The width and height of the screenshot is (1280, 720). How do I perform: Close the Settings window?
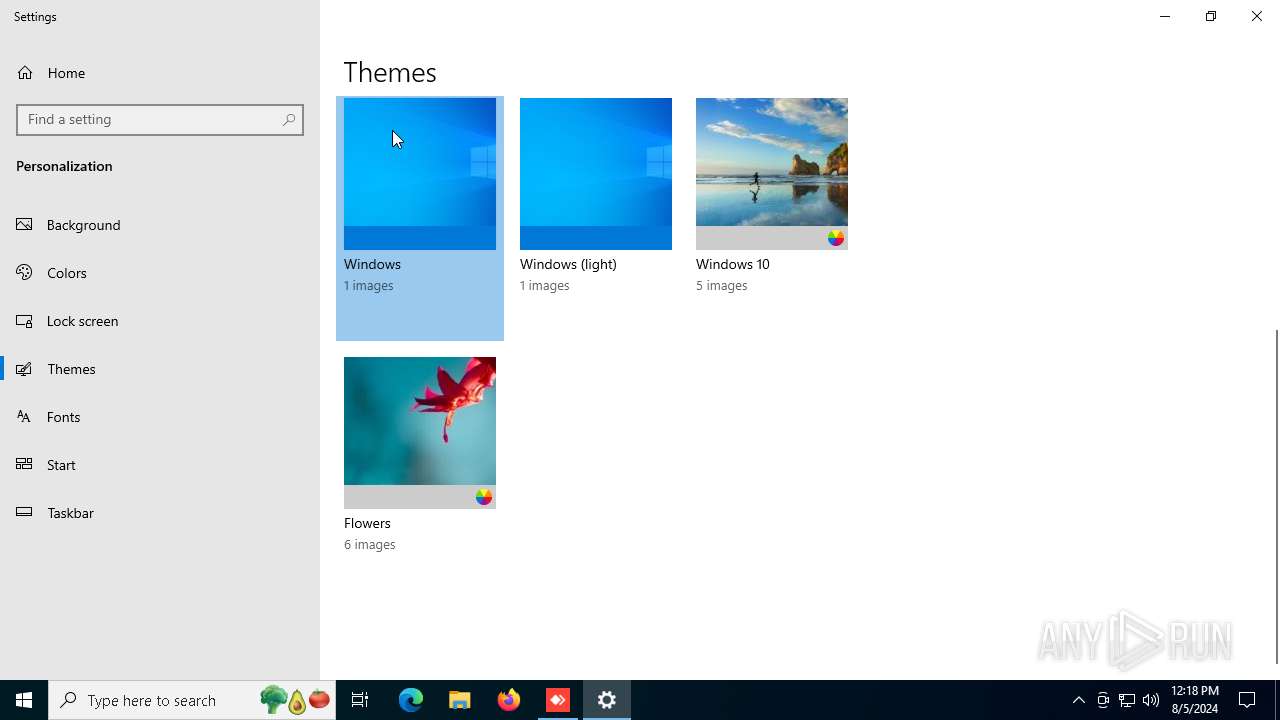click(x=1257, y=16)
